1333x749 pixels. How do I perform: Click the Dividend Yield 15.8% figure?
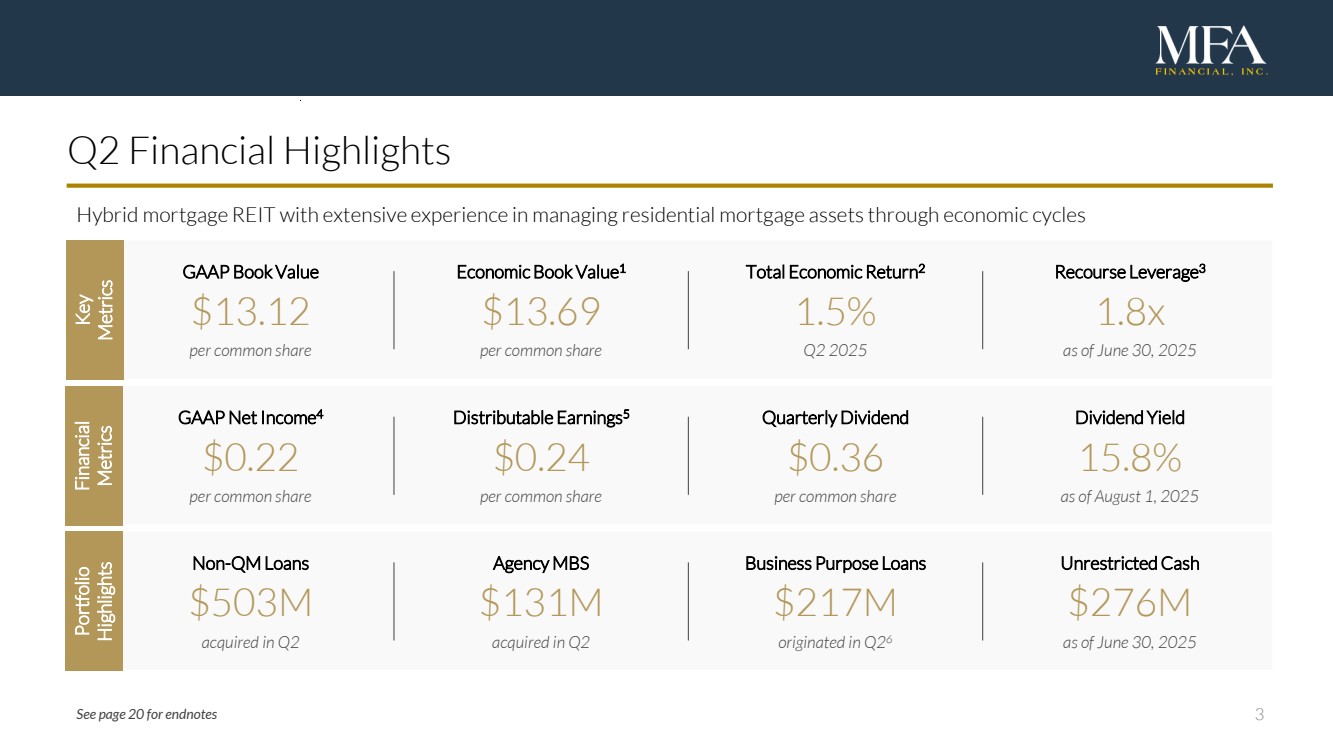click(1129, 458)
